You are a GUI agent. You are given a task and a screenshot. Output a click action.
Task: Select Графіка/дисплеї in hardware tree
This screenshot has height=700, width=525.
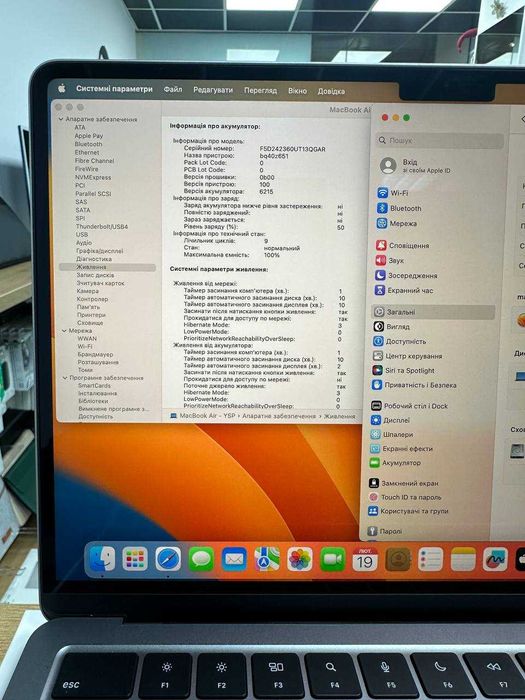click(x=100, y=251)
